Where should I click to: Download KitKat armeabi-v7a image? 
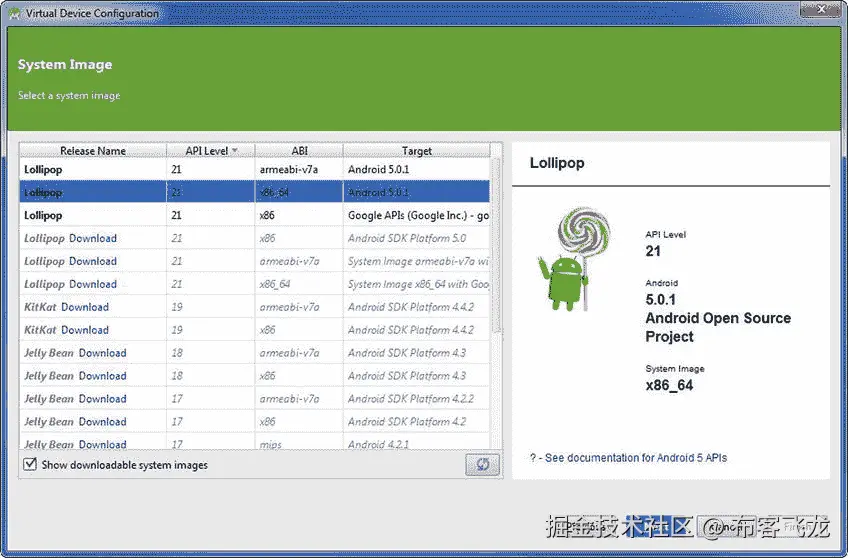coord(85,307)
